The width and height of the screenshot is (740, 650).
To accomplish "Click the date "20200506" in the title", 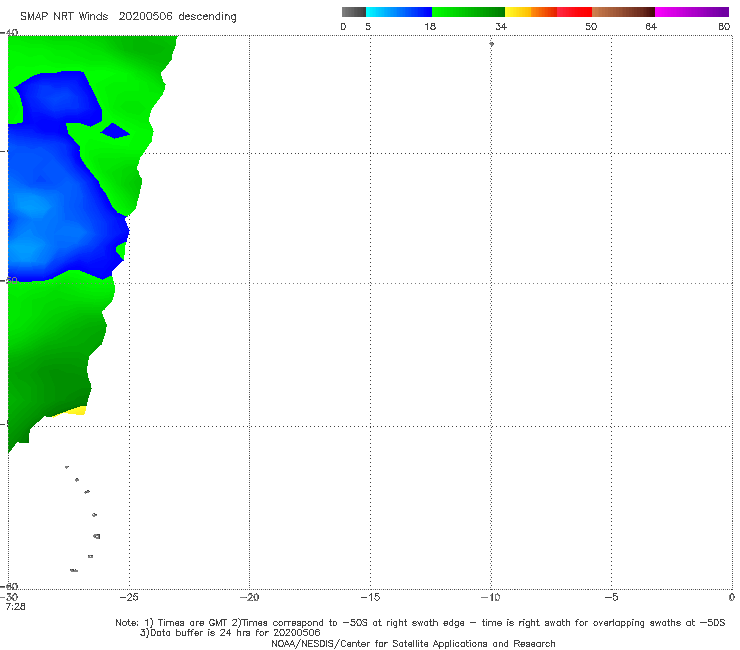I will (x=145, y=17).
